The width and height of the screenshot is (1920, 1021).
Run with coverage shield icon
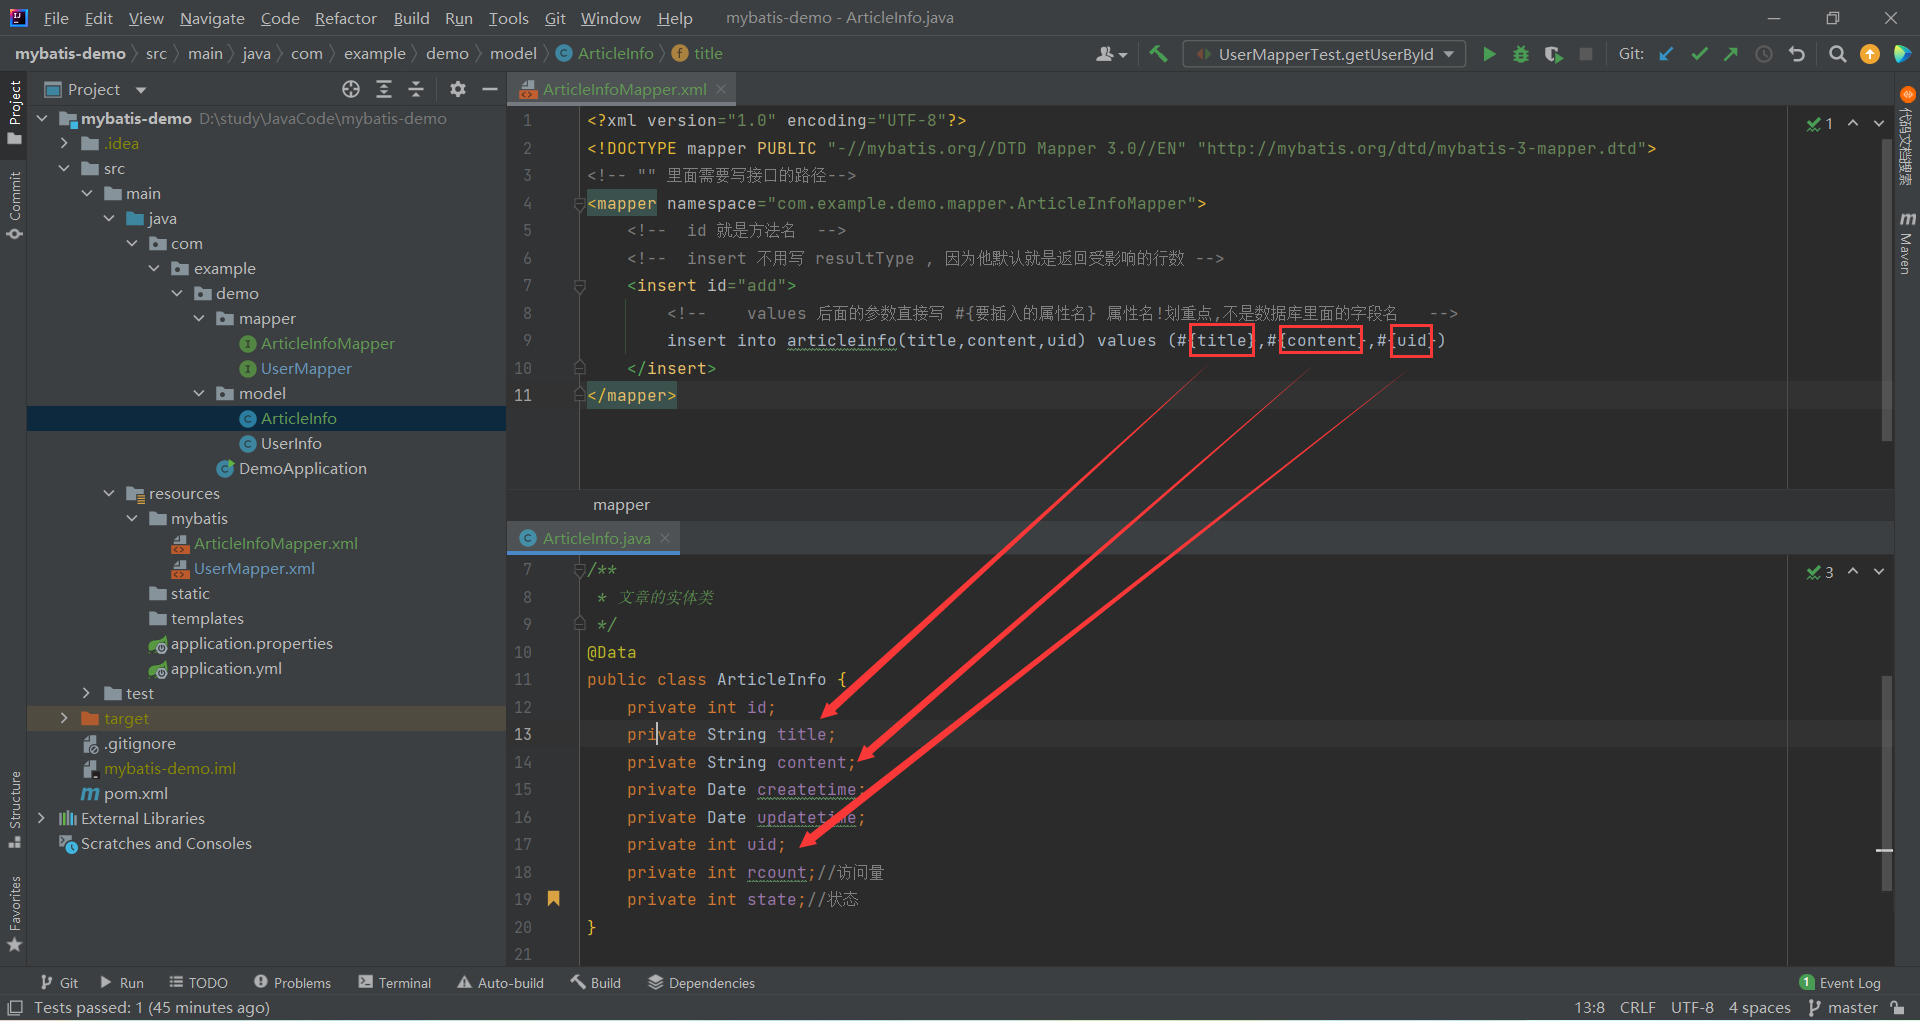point(1553,54)
